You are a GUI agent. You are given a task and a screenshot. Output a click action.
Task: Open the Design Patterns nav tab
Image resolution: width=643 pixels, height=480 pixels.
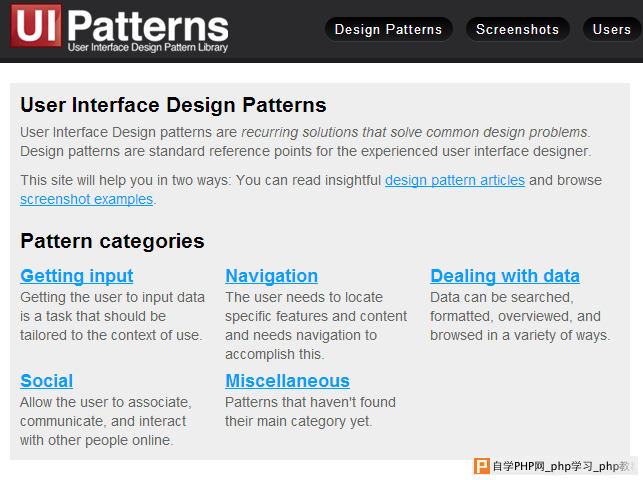(388, 29)
